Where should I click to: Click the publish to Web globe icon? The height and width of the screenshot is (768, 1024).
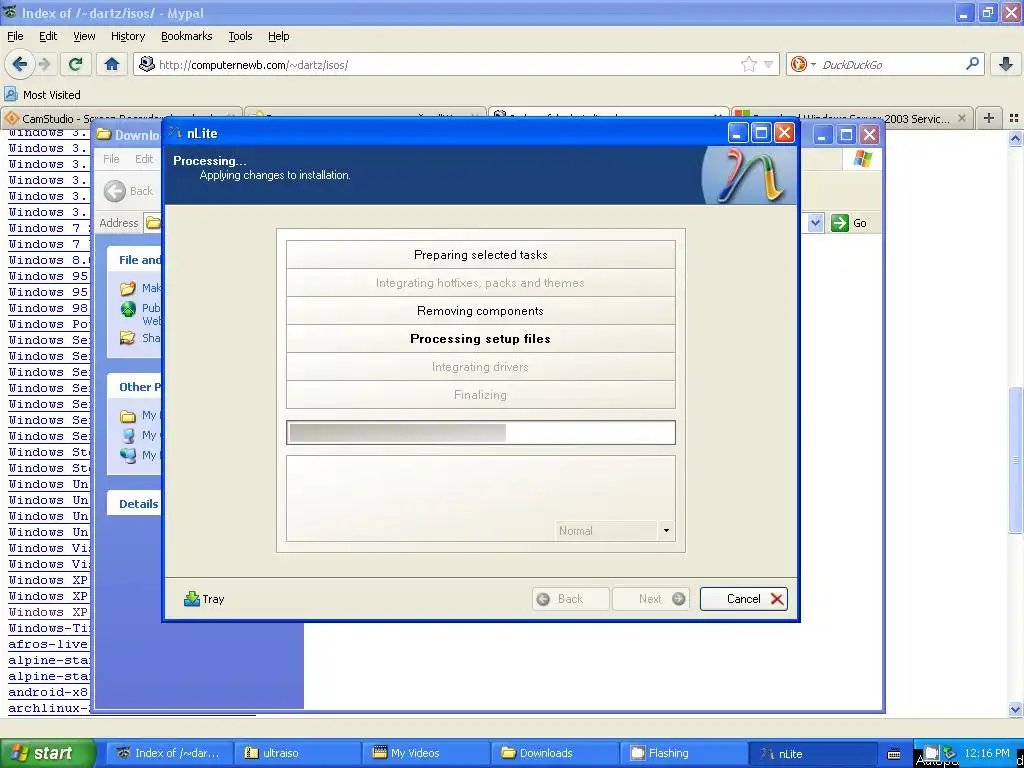pyautogui.click(x=128, y=309)
